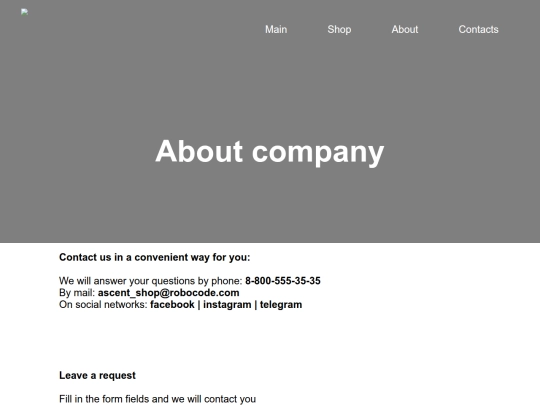
Task: Open the About navigation item
Action: [x=405, y=30]
